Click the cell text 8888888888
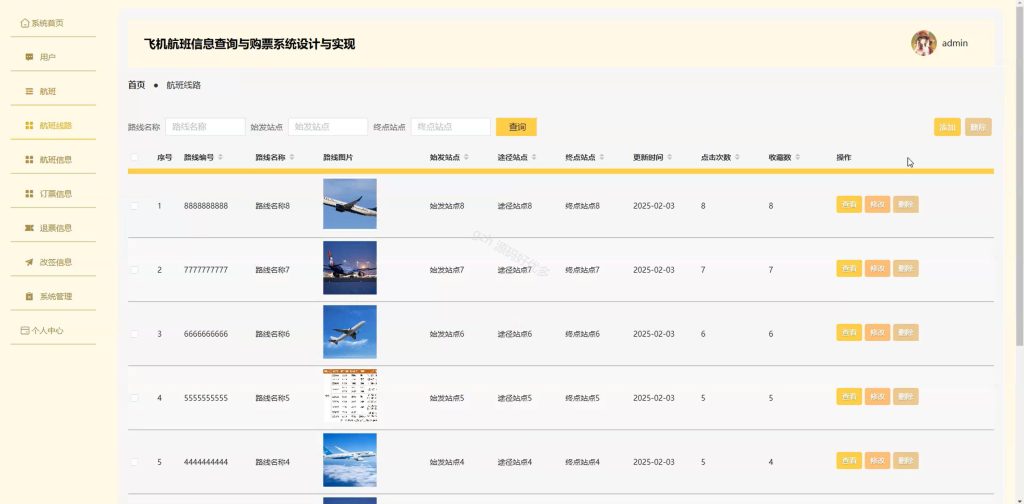 coord(206,206)
